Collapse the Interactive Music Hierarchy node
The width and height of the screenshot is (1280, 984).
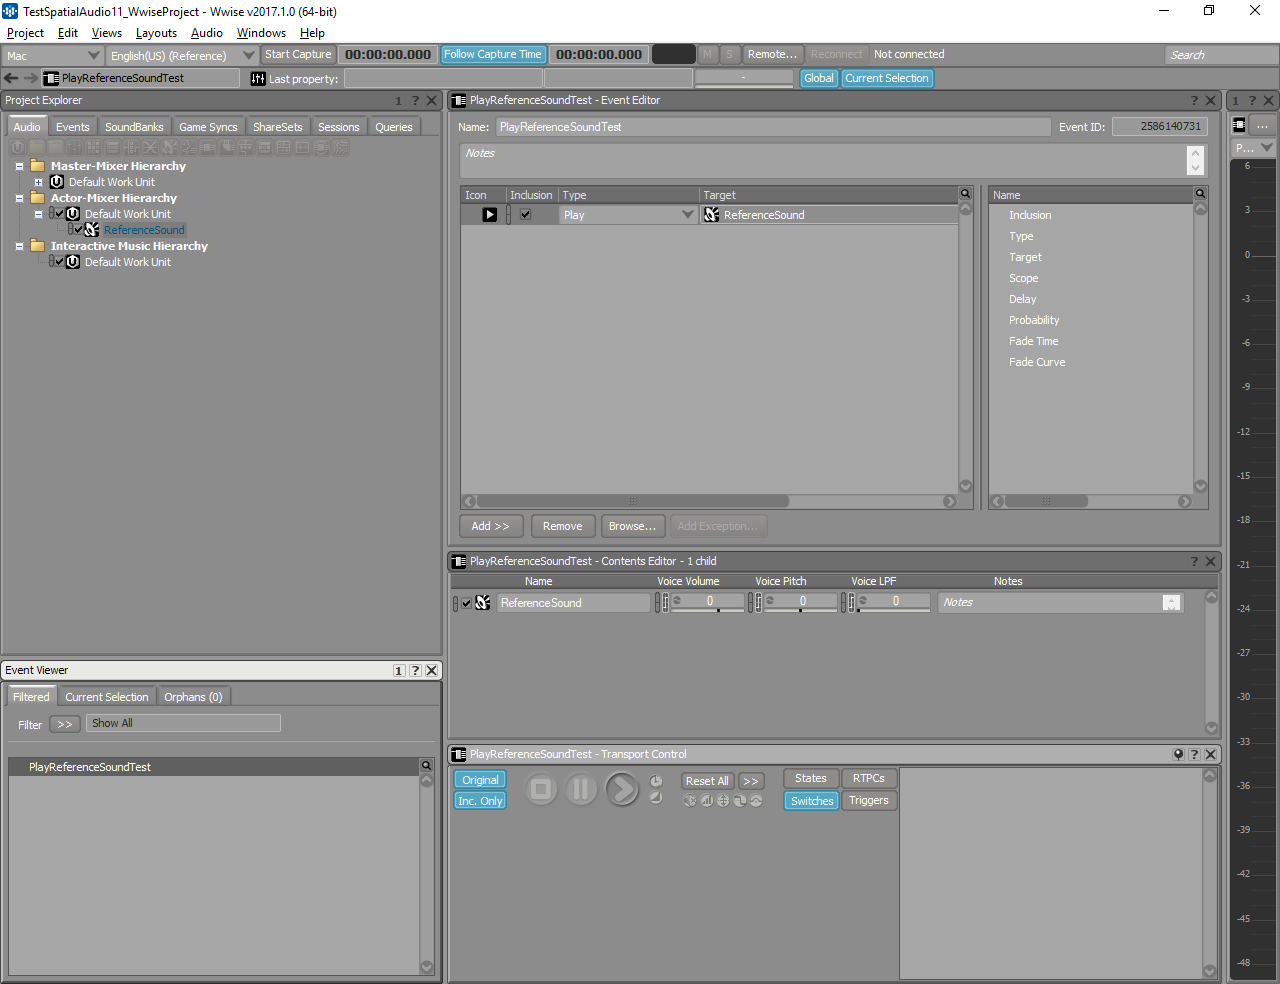(x=19, y=246)
